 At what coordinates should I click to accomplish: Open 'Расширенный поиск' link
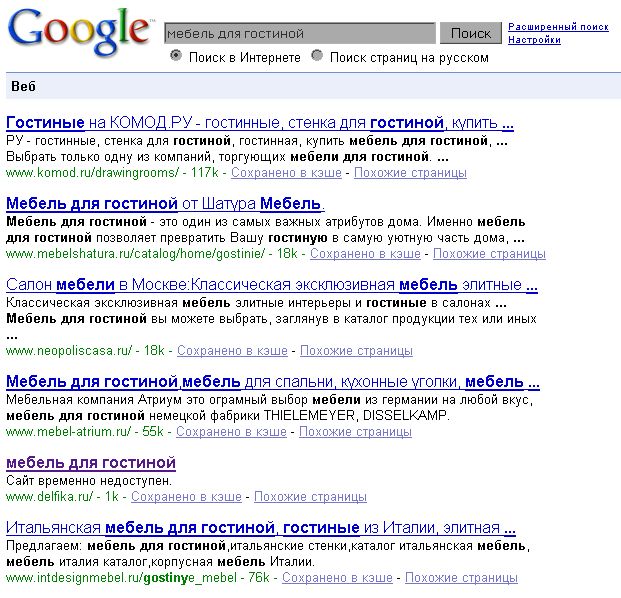click(558, 27)
